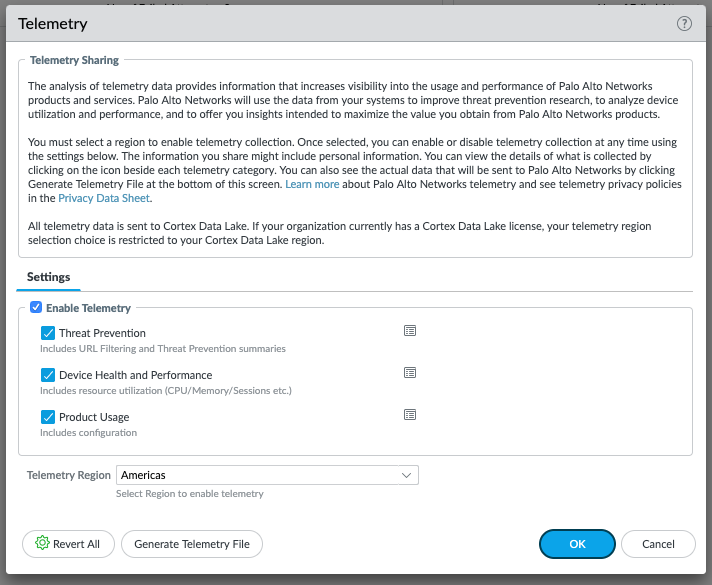Image resolution: width=712 pixels, height=585 pixels.
Task: Confirm with the OK button
Action: click(577, 544)
